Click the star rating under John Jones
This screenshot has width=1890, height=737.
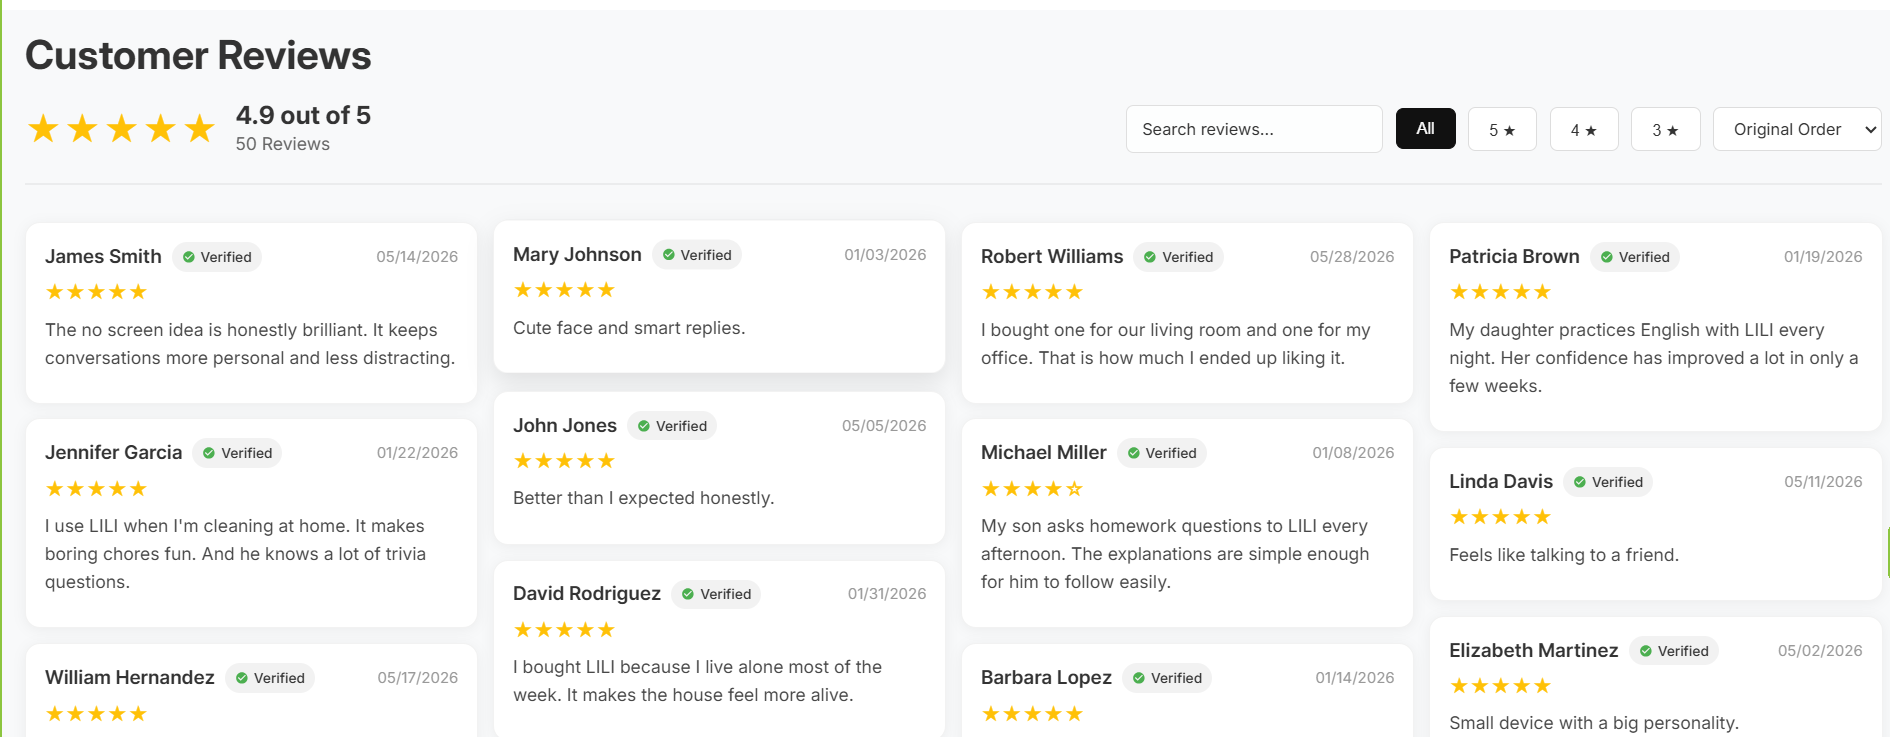[564, 461]
